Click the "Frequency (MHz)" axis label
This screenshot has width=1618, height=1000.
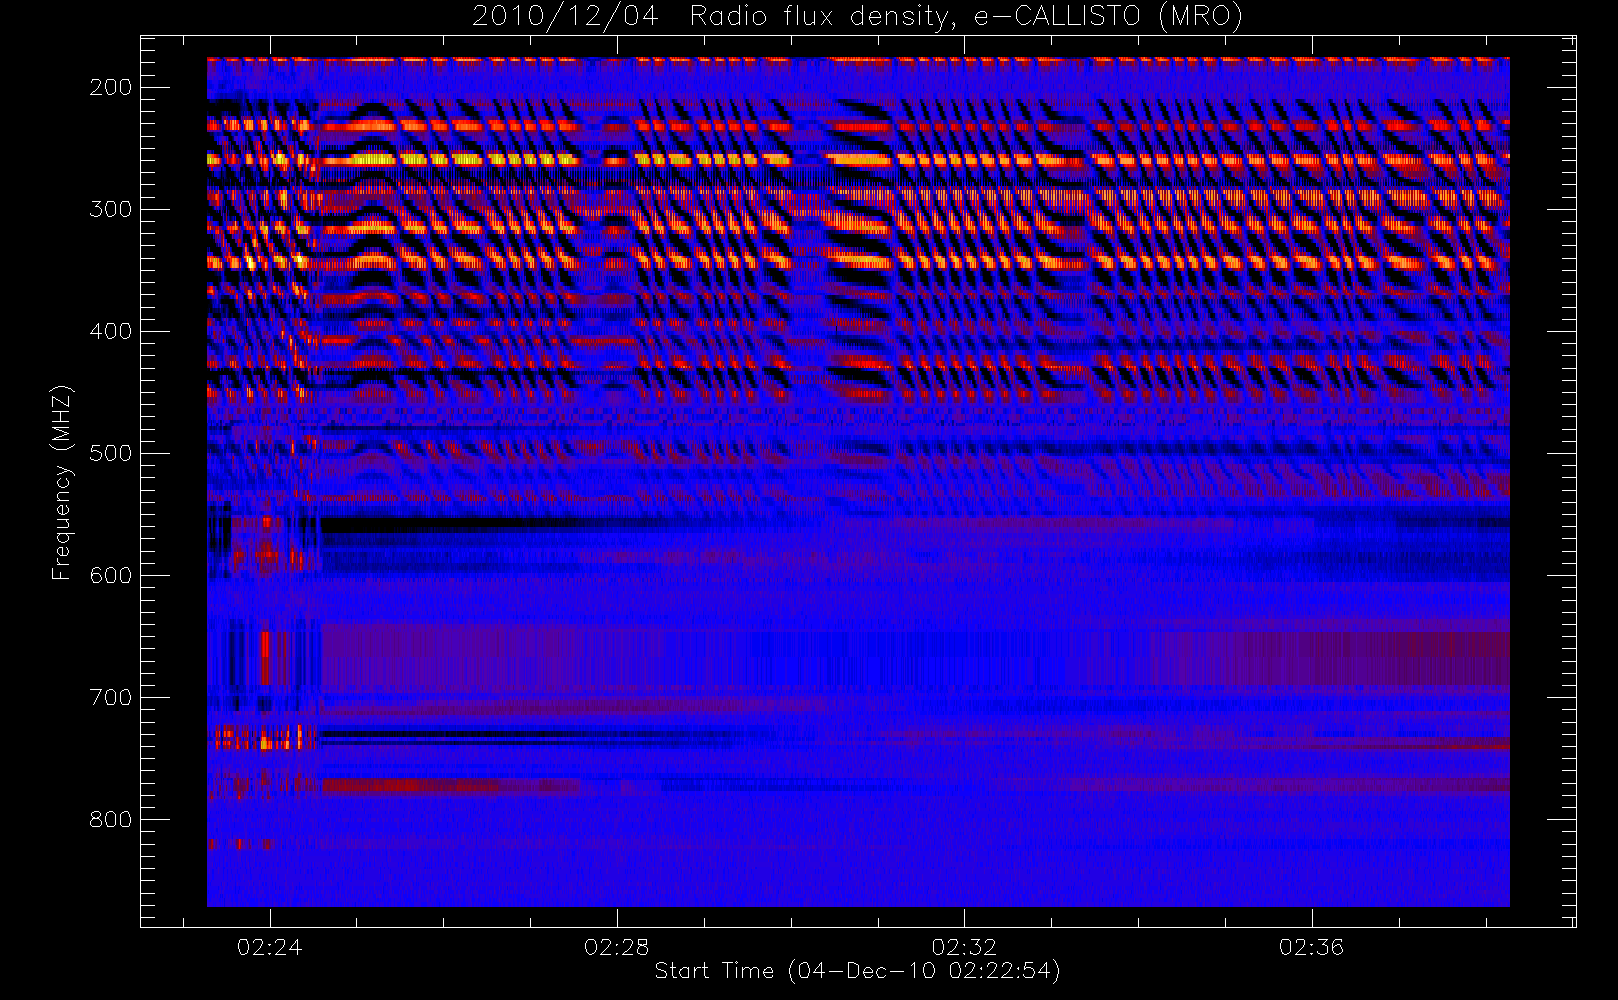tap(62, 482)
